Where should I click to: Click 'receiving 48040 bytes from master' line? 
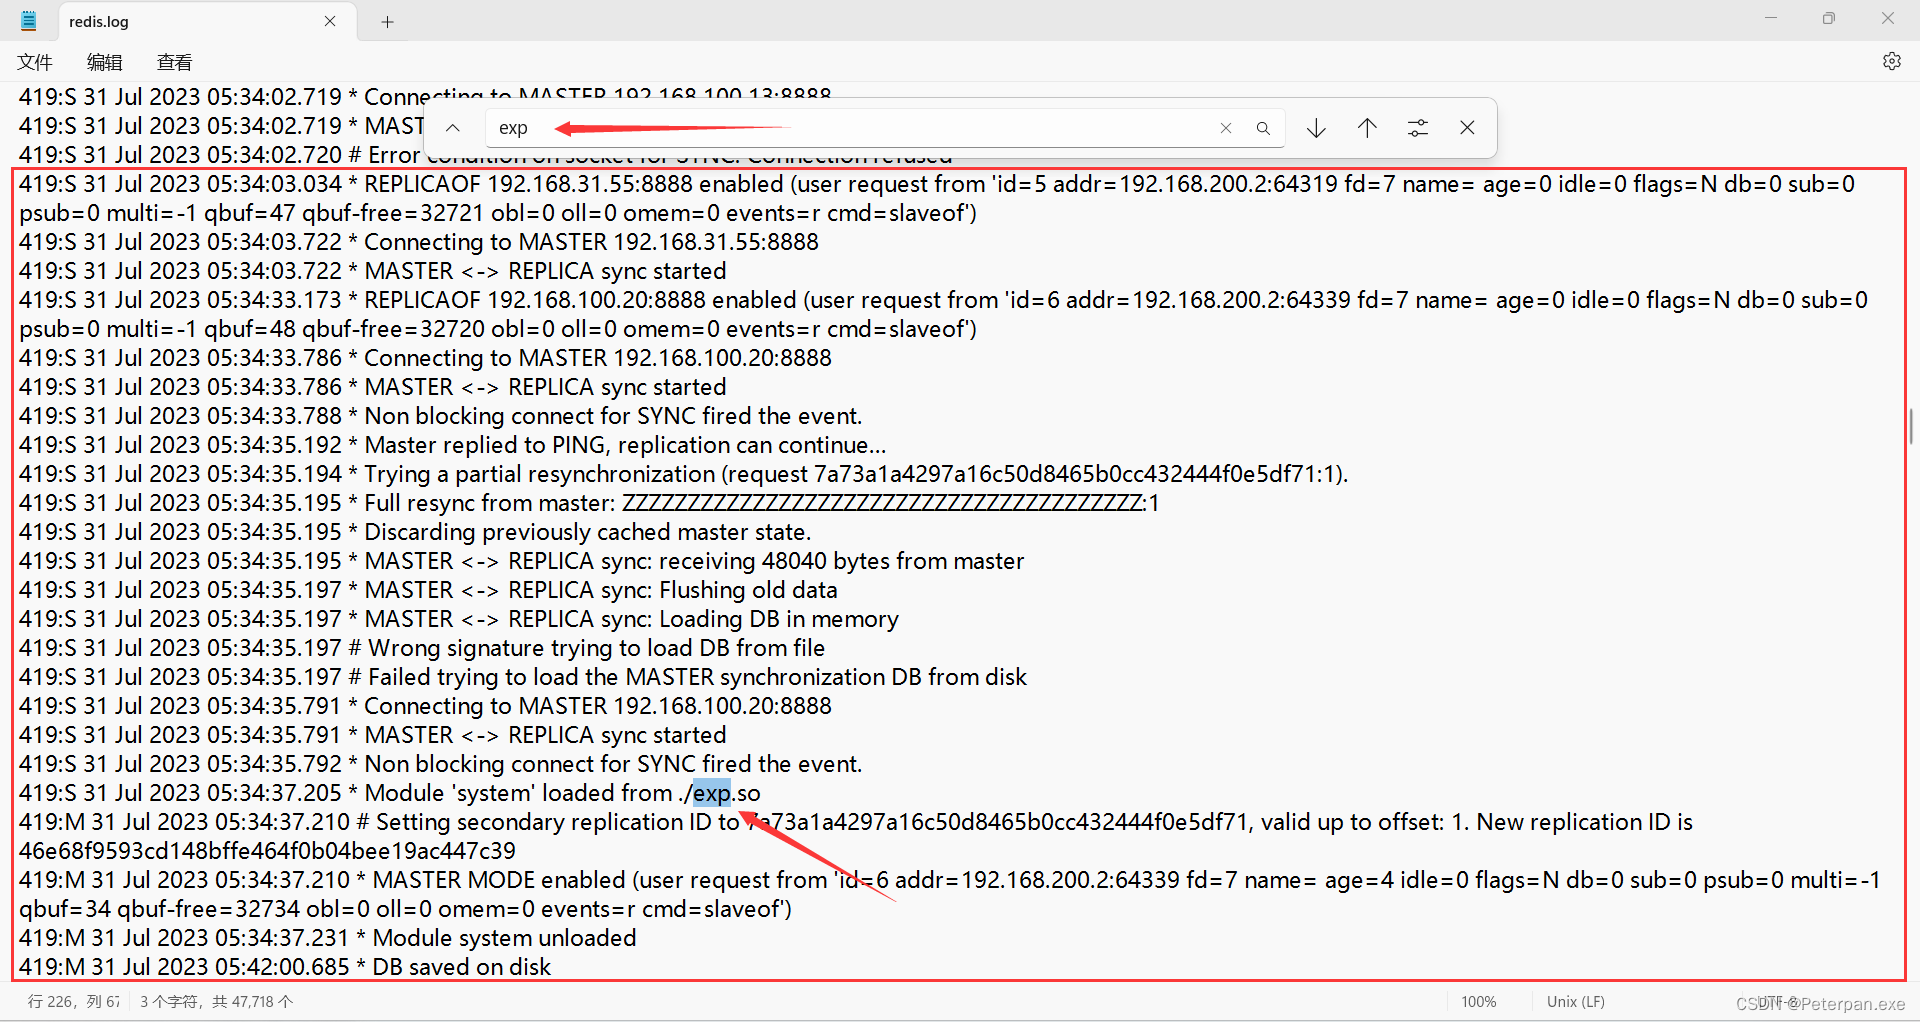[x=522, y=561]
